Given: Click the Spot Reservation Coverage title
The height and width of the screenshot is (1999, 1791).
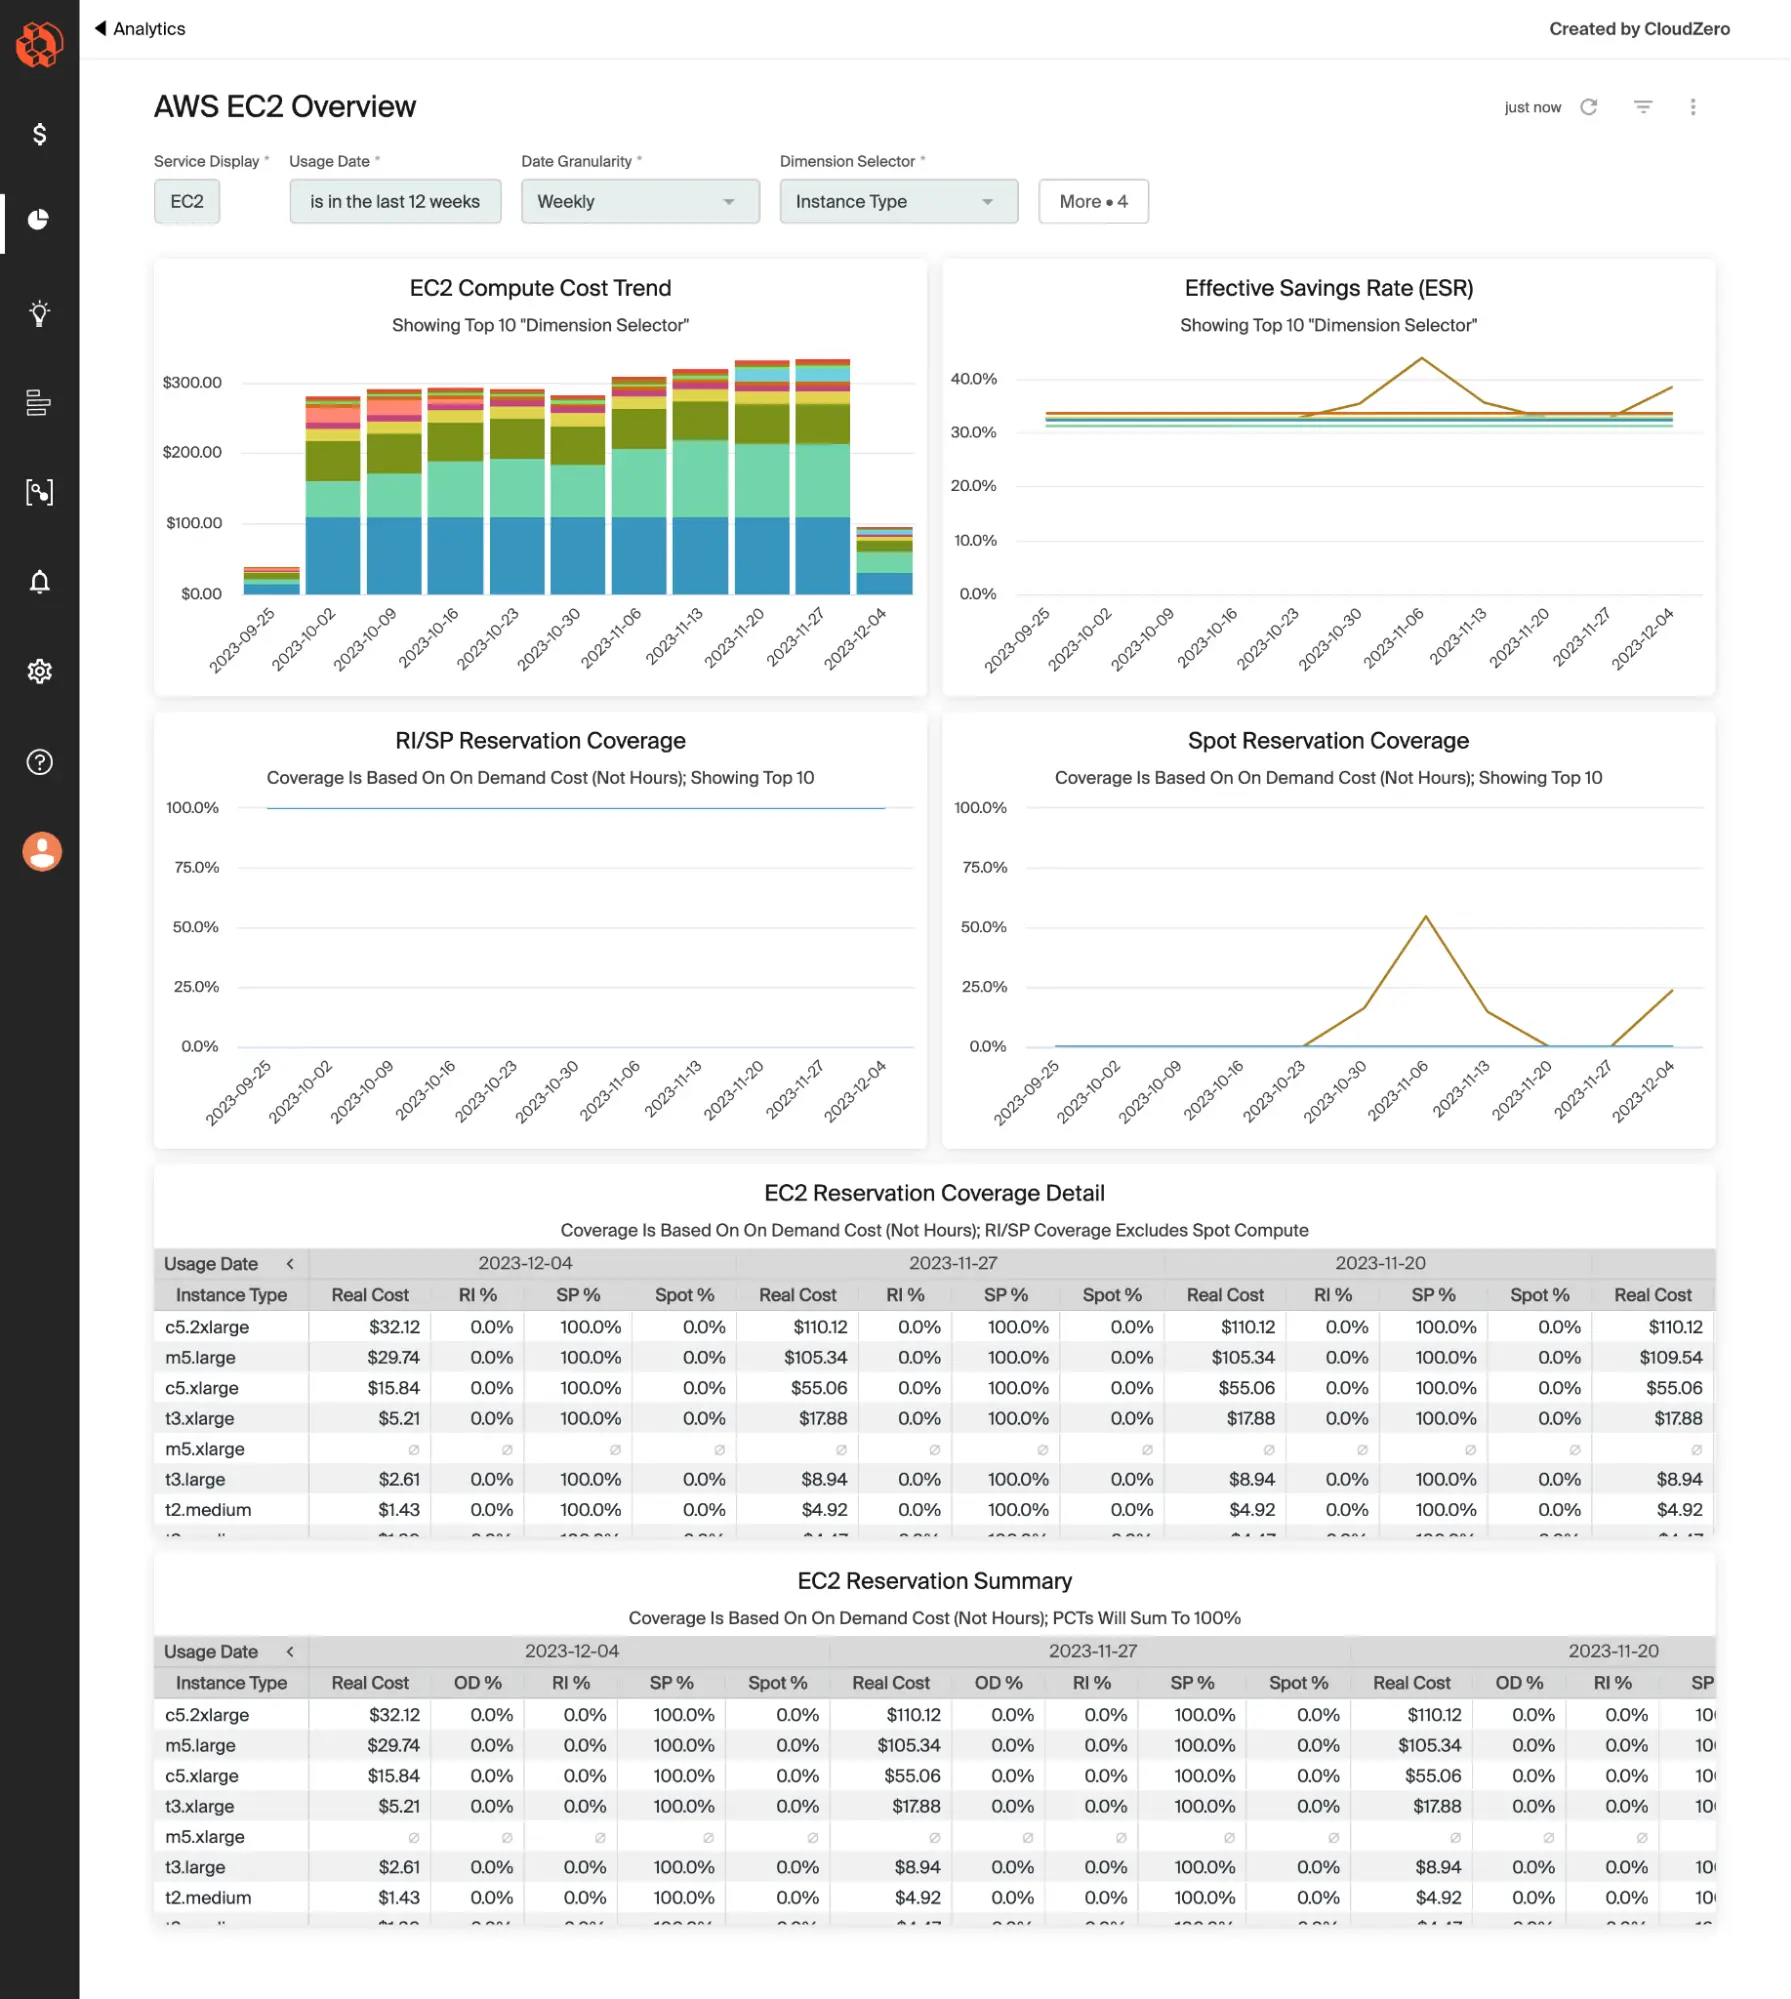Looking at the screenshot, I should tap(1328, 741).
